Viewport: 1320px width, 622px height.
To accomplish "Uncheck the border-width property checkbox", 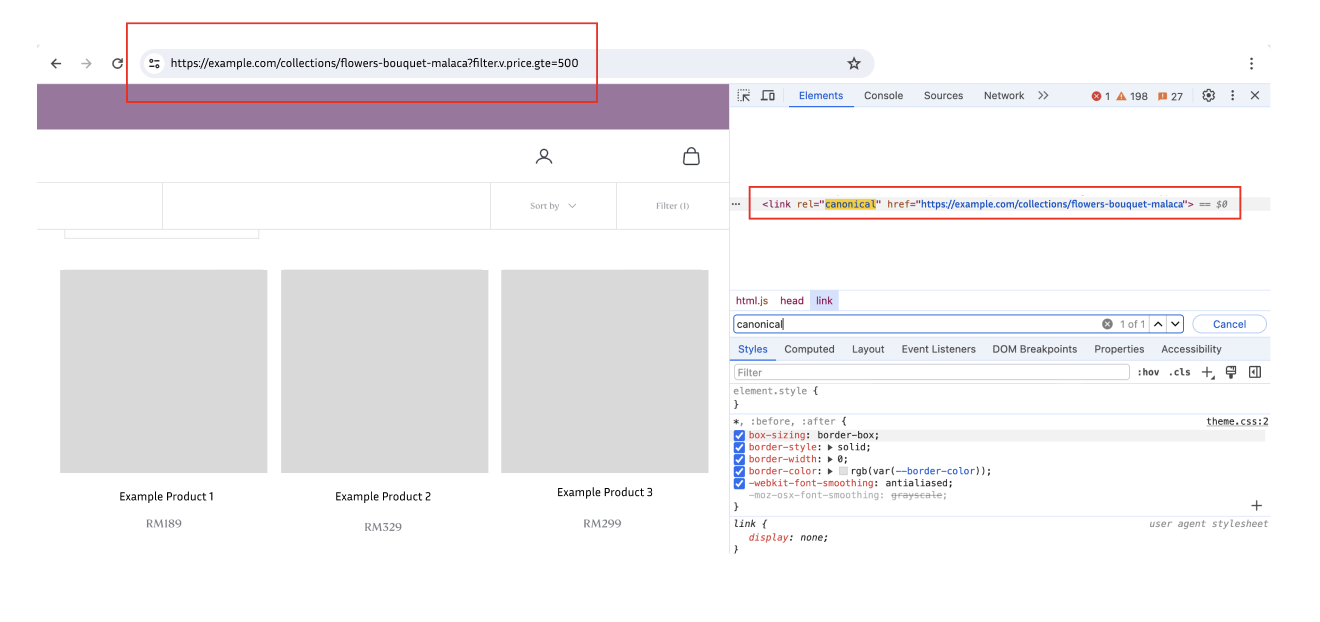I will pos(739,460).
